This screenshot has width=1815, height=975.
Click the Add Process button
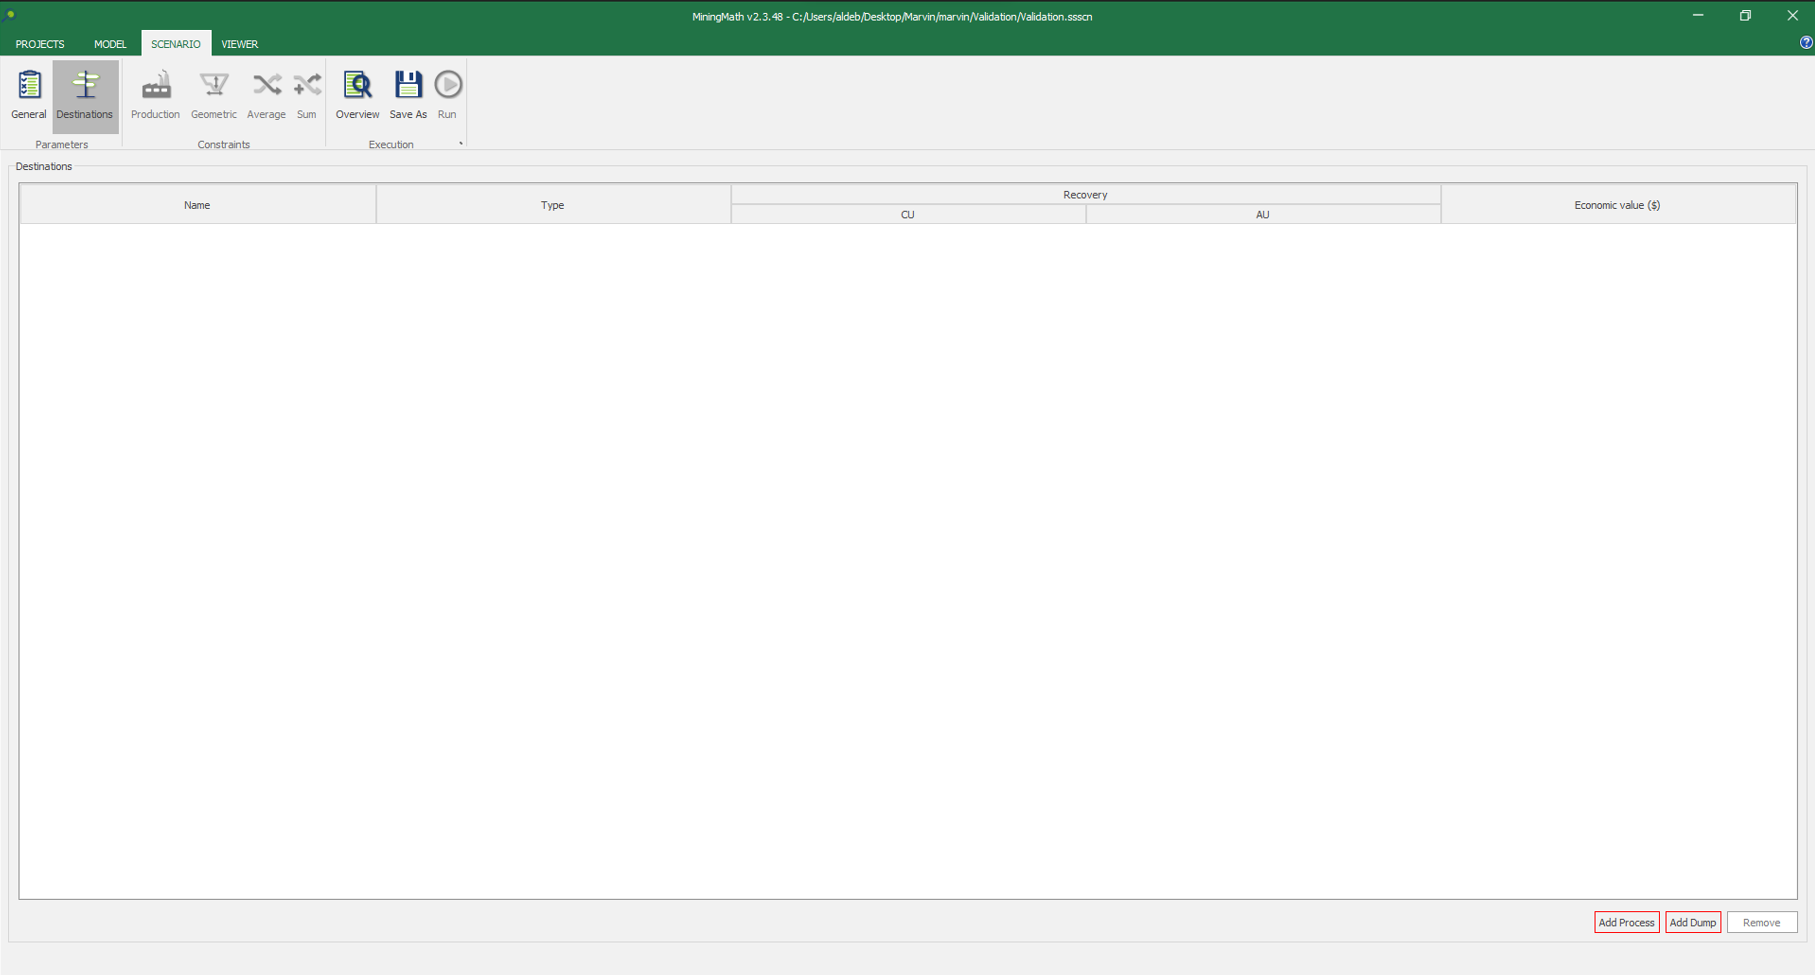click(1626, 922)
